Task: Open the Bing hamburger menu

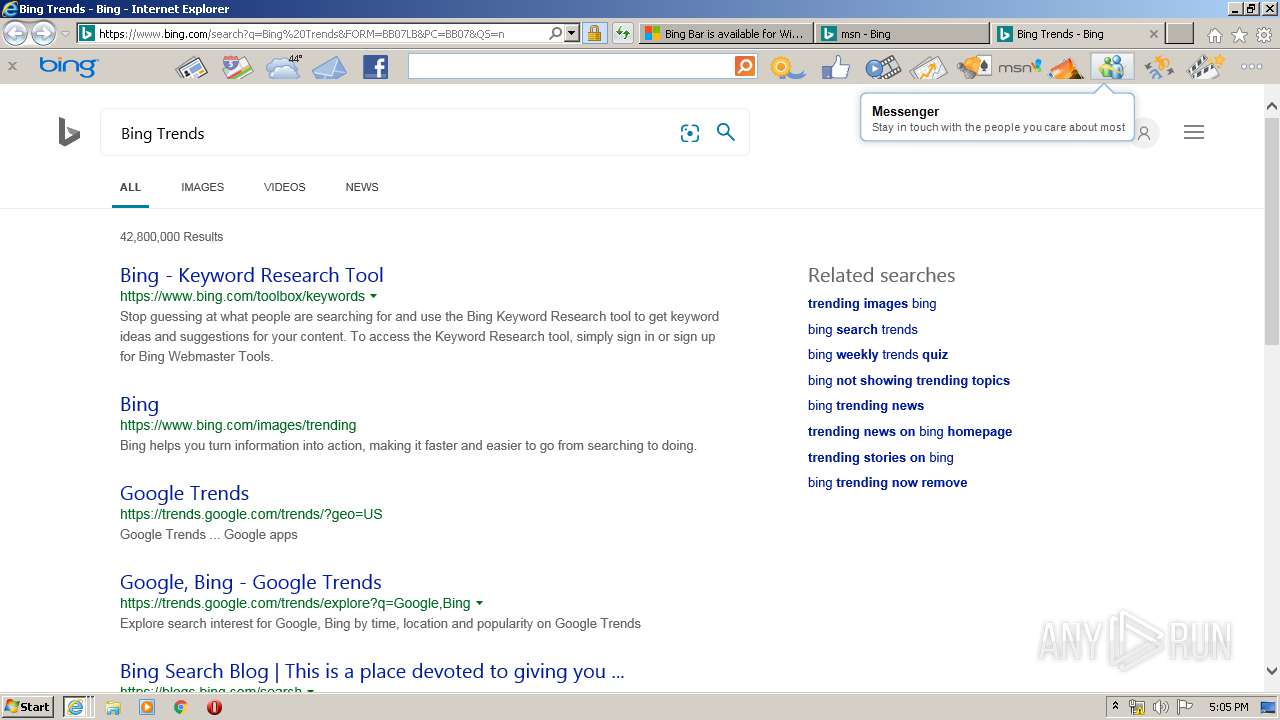Action: coord(1194,132)
